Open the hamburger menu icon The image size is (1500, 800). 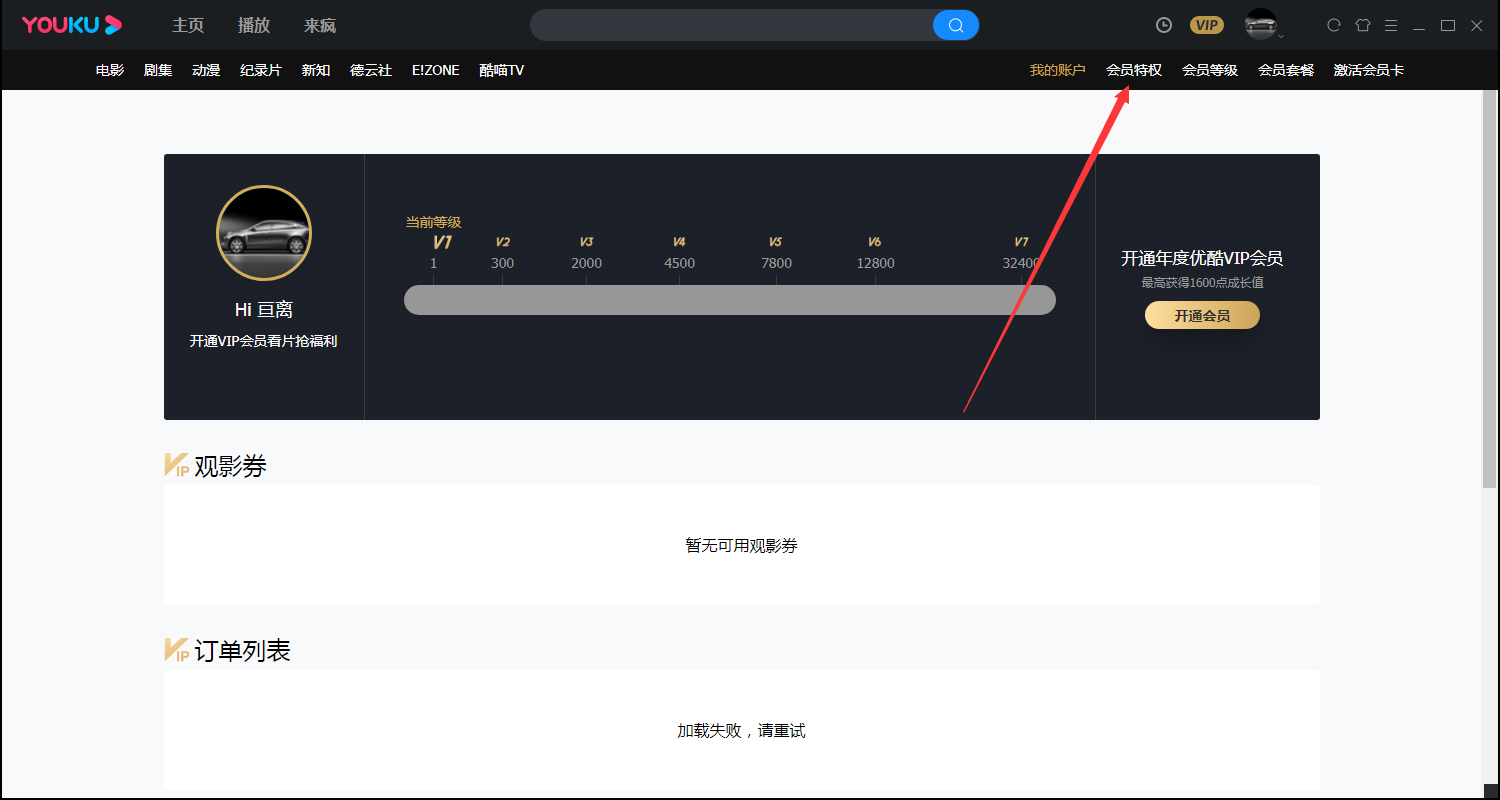(1391, 25)
